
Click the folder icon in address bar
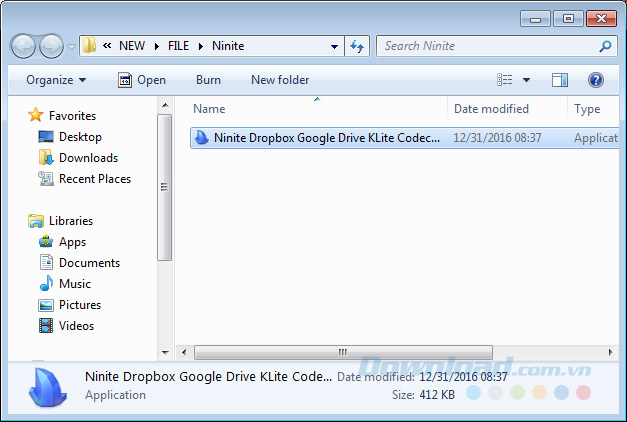point(90,46)
